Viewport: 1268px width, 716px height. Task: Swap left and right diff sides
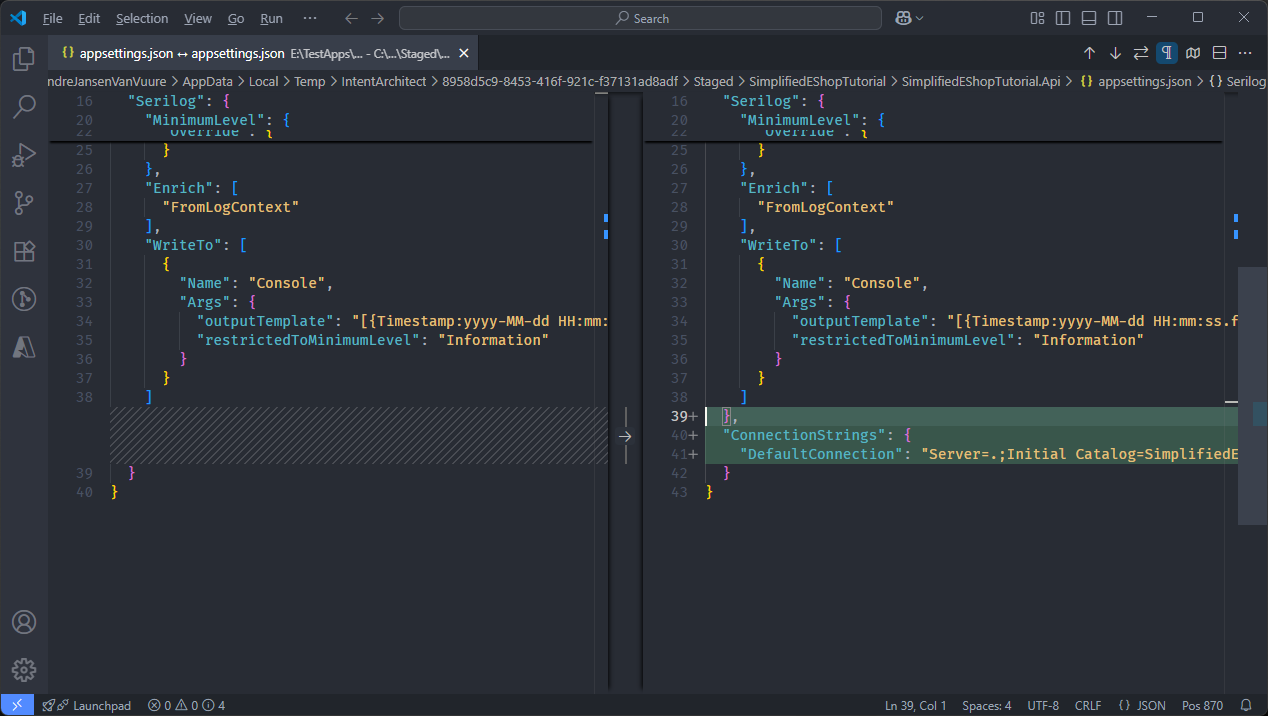tap(1141, 52)
